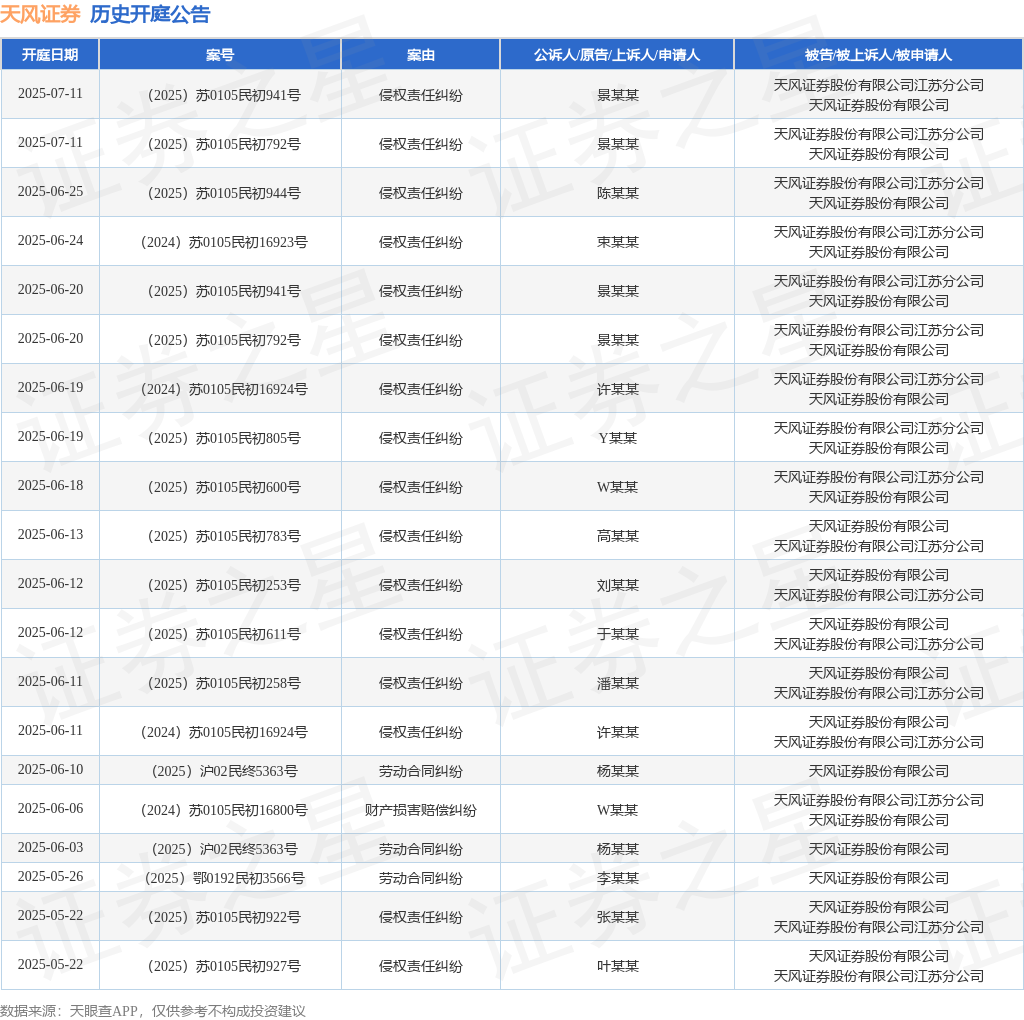Open case (2024)苏0105民初16923号
This screenshot has width=1024, height=1020.
pyautogui.click(x=220, y=242)
